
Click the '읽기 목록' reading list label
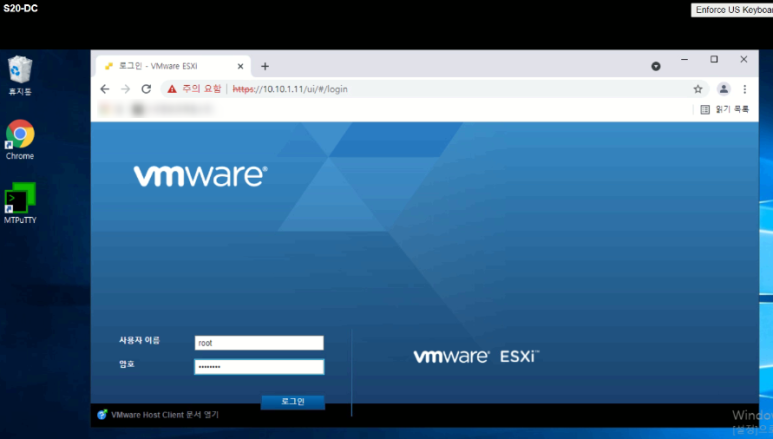732,110
